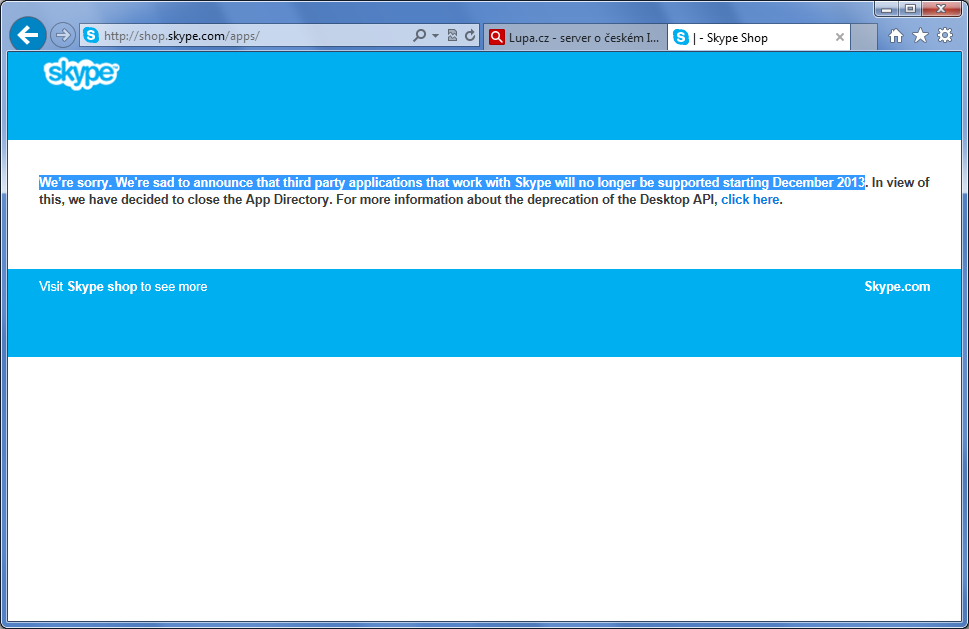Open the browser Home page icon

(895, 36)
